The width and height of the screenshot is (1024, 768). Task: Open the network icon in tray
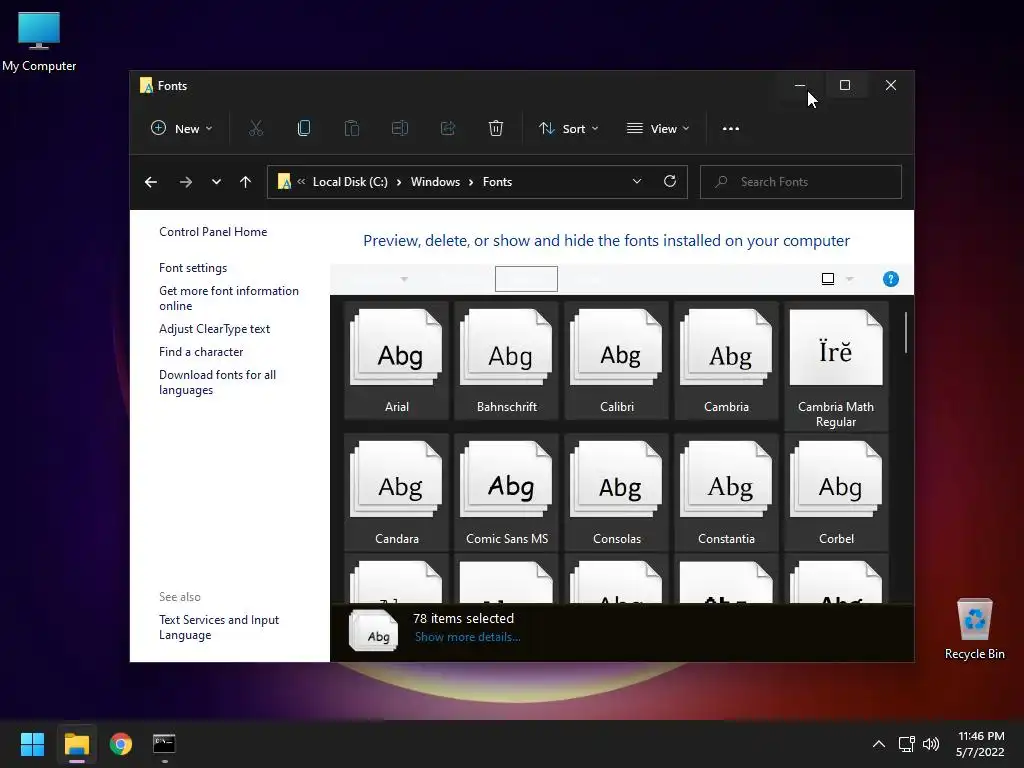(x=906, y=744)
